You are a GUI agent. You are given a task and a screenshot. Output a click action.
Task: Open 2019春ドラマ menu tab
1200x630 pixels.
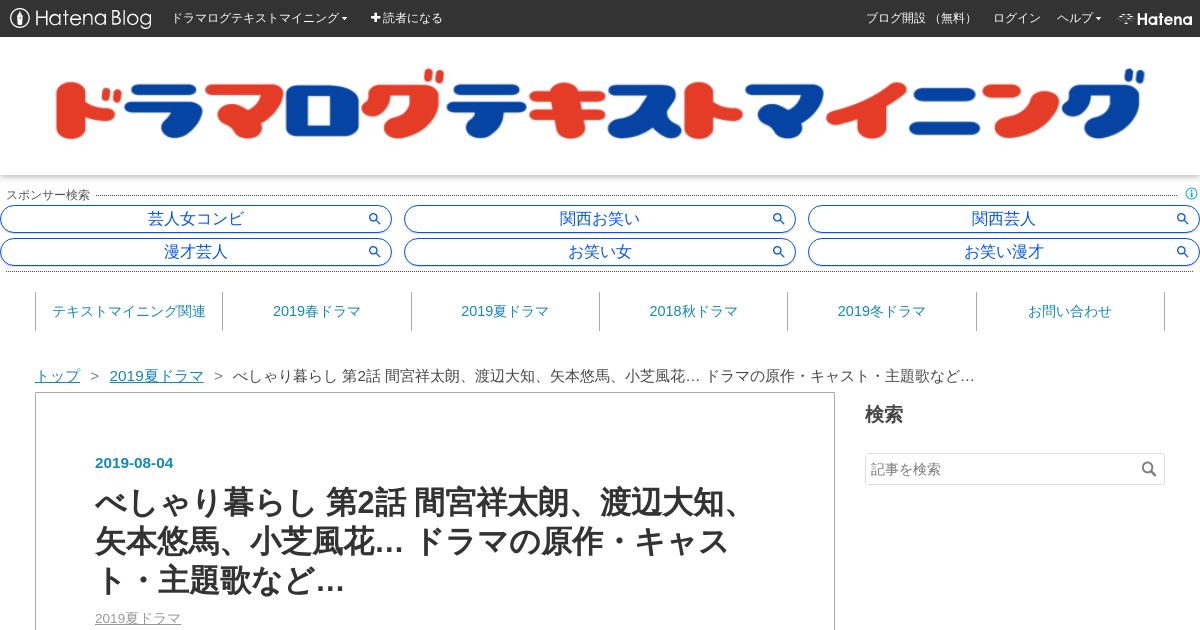pos(317,311)
